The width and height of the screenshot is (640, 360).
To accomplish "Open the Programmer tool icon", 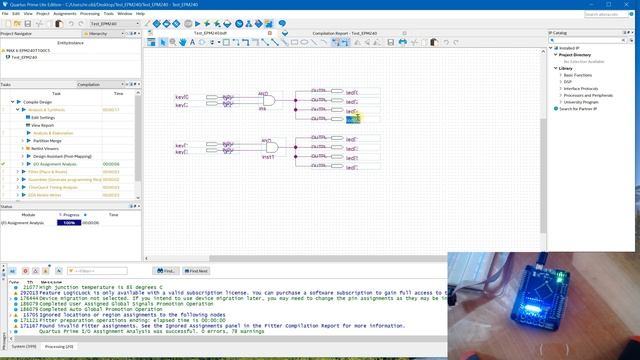I will (259, 24).
